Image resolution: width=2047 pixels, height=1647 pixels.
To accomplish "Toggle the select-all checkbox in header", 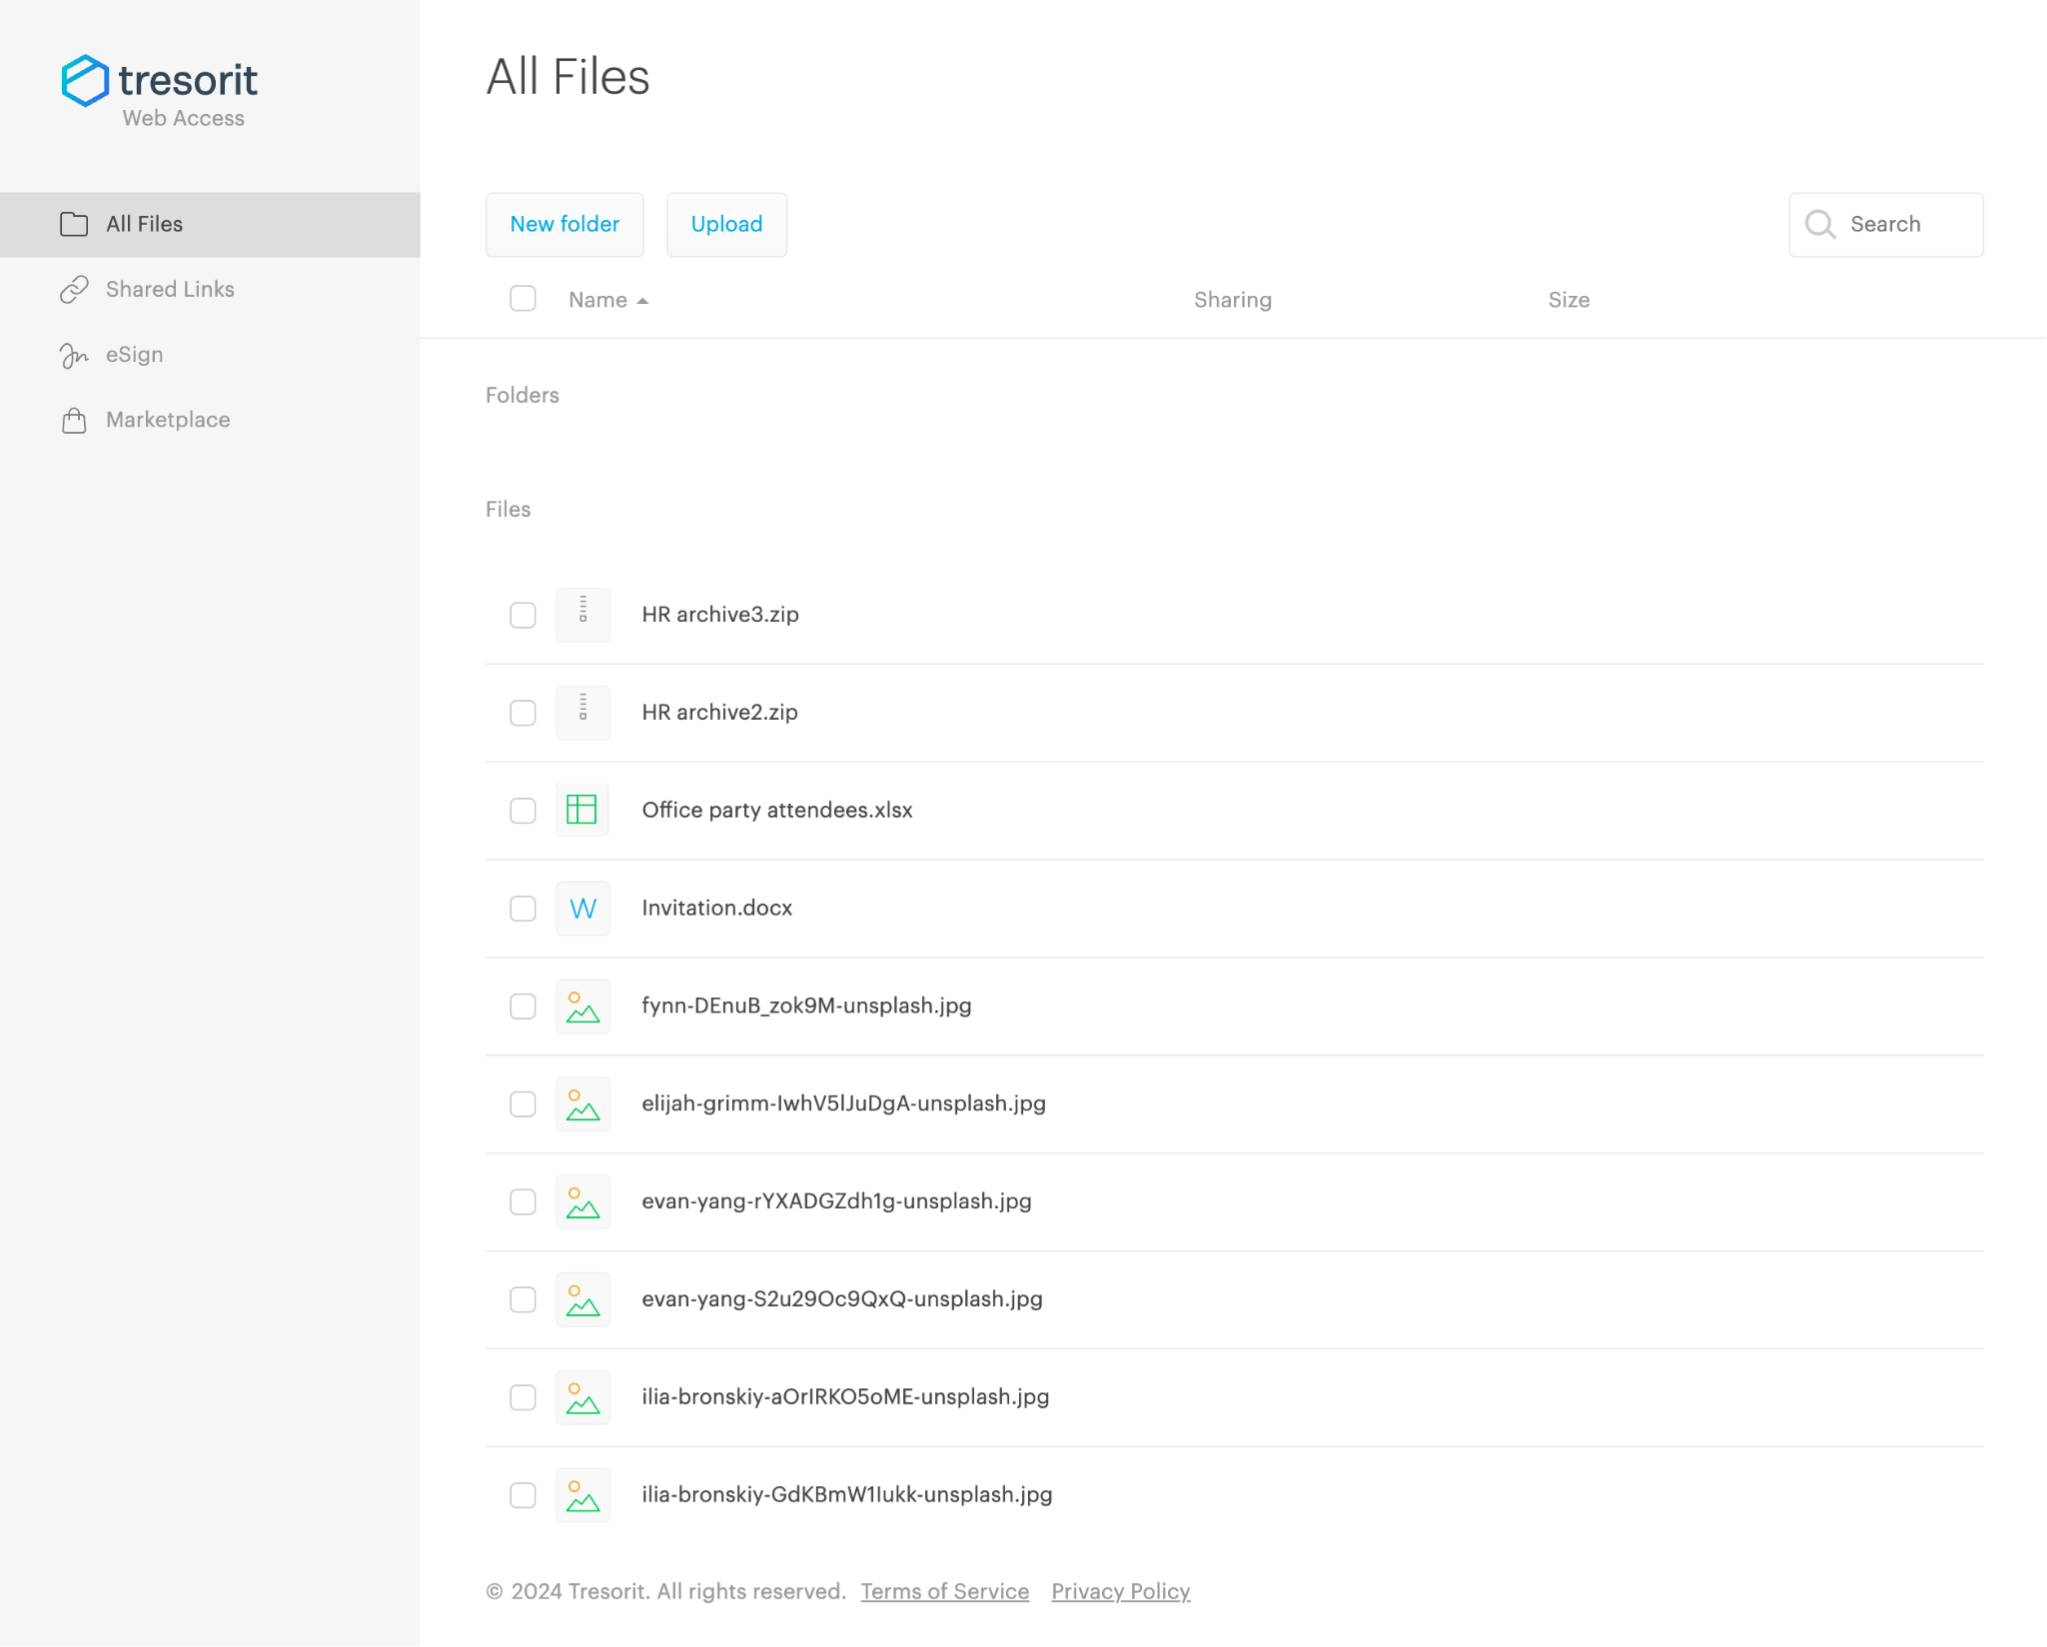I will pos(523,299).
